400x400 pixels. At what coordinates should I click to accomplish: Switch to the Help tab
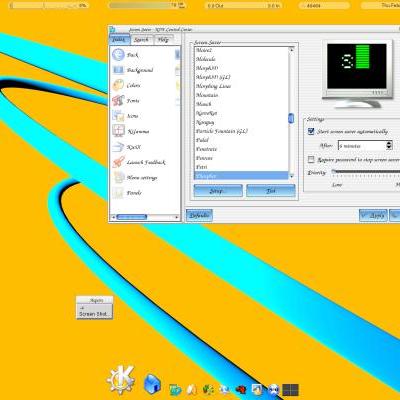pyautogui.click(x=163, y=40)
